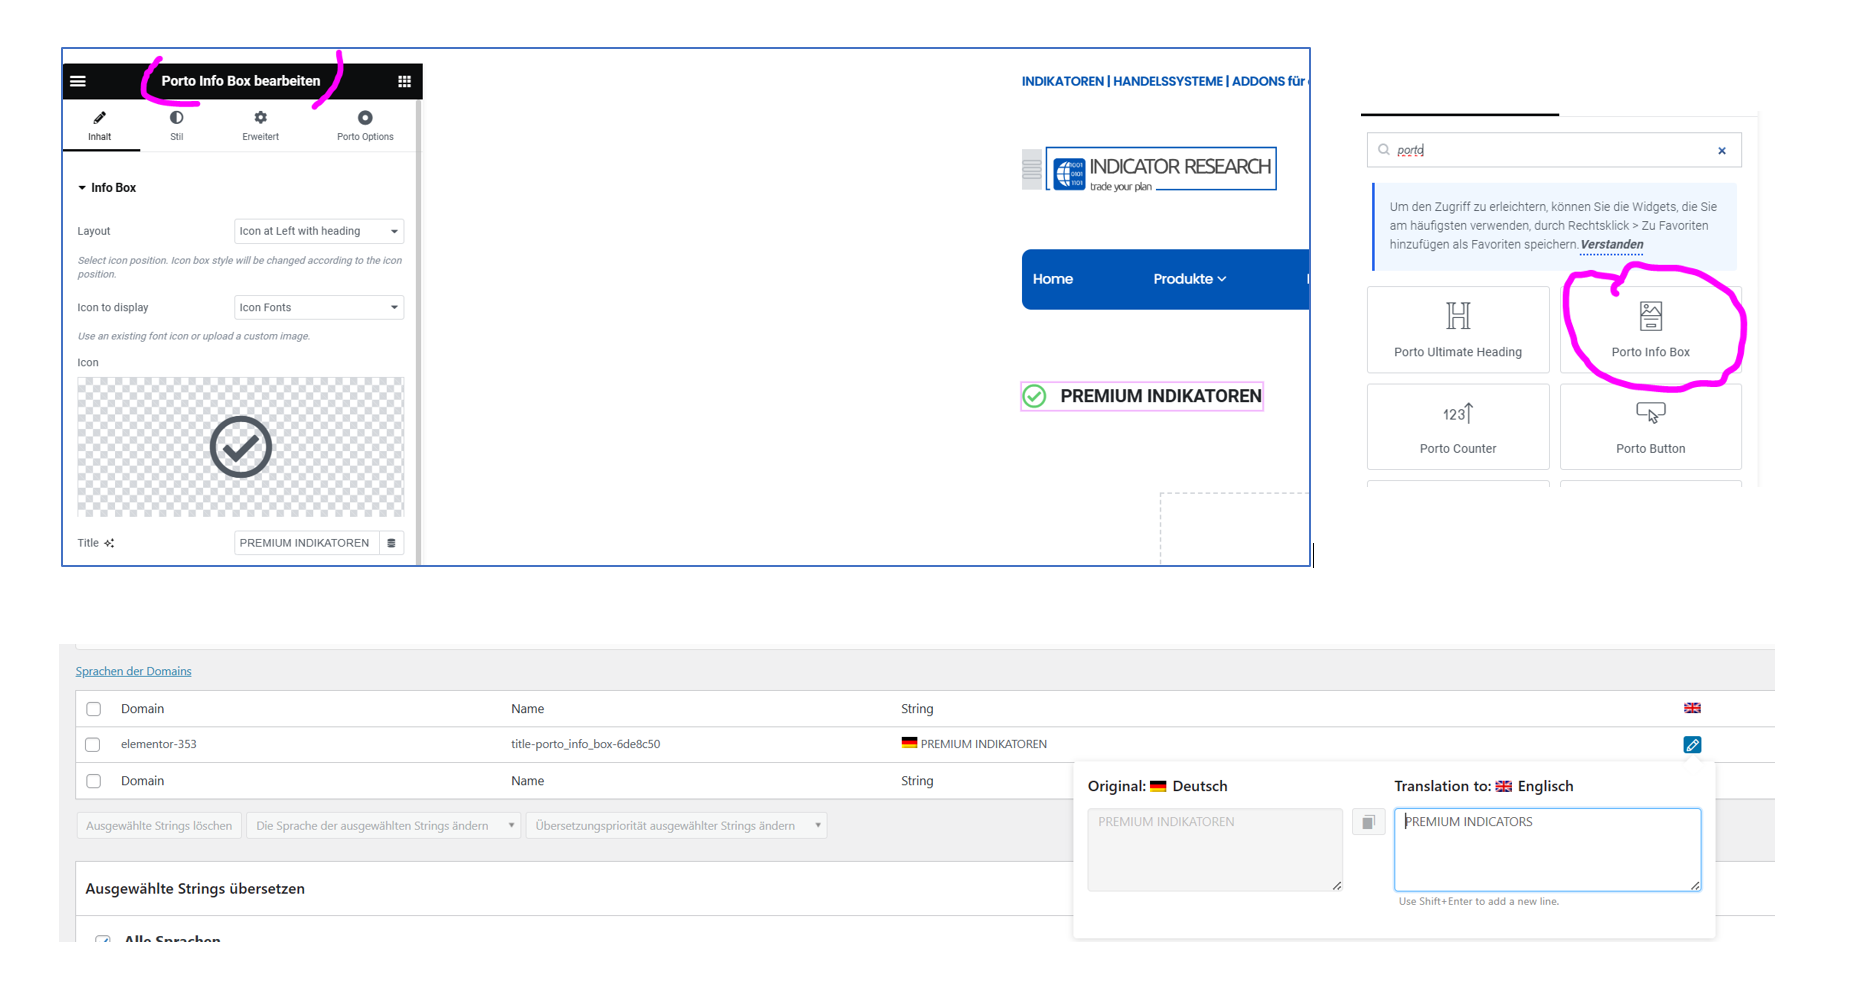Open Übersetzungspriorität ausgewählter Strings ändern dropdown
This screenshot has width=1856, height=992.
point(676,826)
